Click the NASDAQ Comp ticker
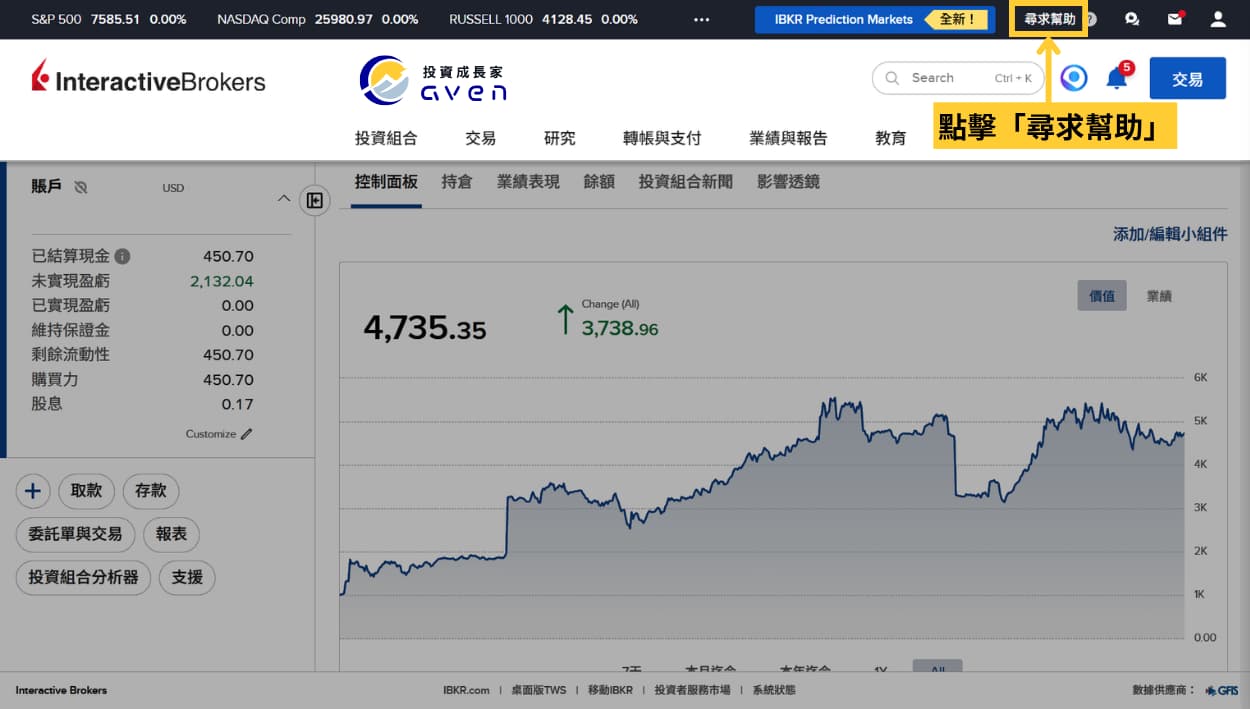Image resolution: width=1250 pixels, height=709 pixels. [x=317, y=19]
